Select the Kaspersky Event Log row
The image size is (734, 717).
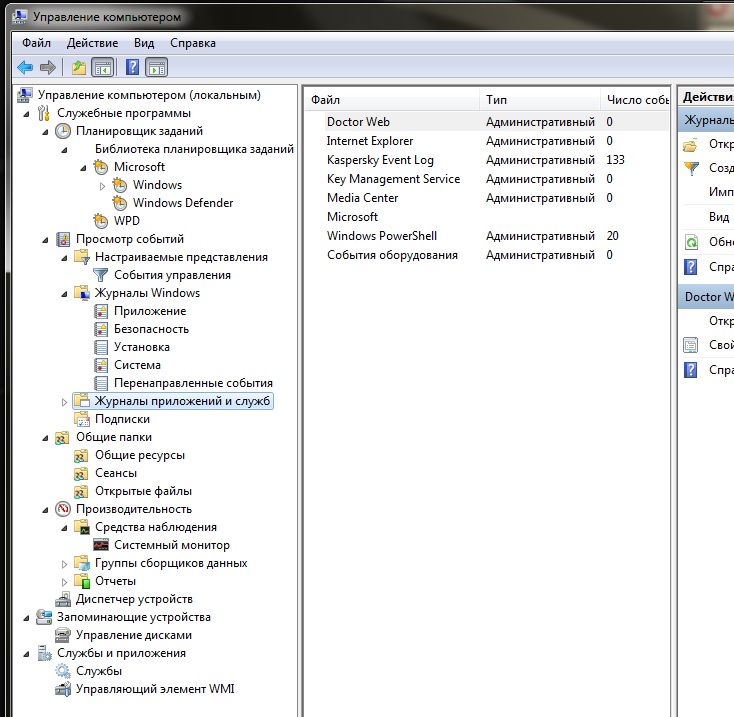click(x=380, y=160)
